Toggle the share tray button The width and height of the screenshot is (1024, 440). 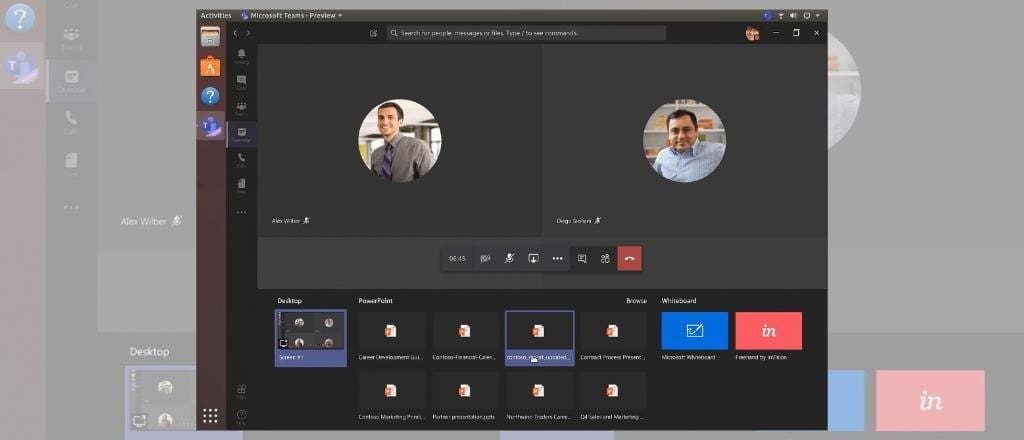pyautogui.click(x=533, y=259)
